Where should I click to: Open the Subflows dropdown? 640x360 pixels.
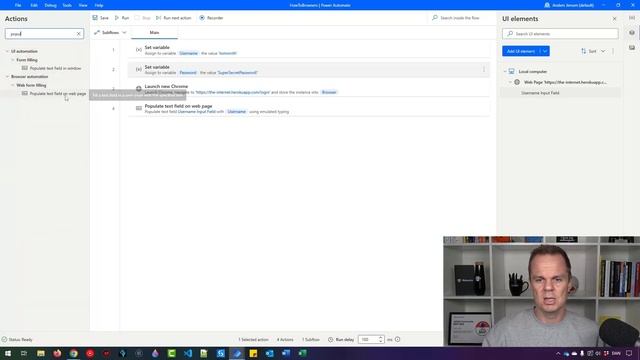pyautogui.click(x=111, y=32)
